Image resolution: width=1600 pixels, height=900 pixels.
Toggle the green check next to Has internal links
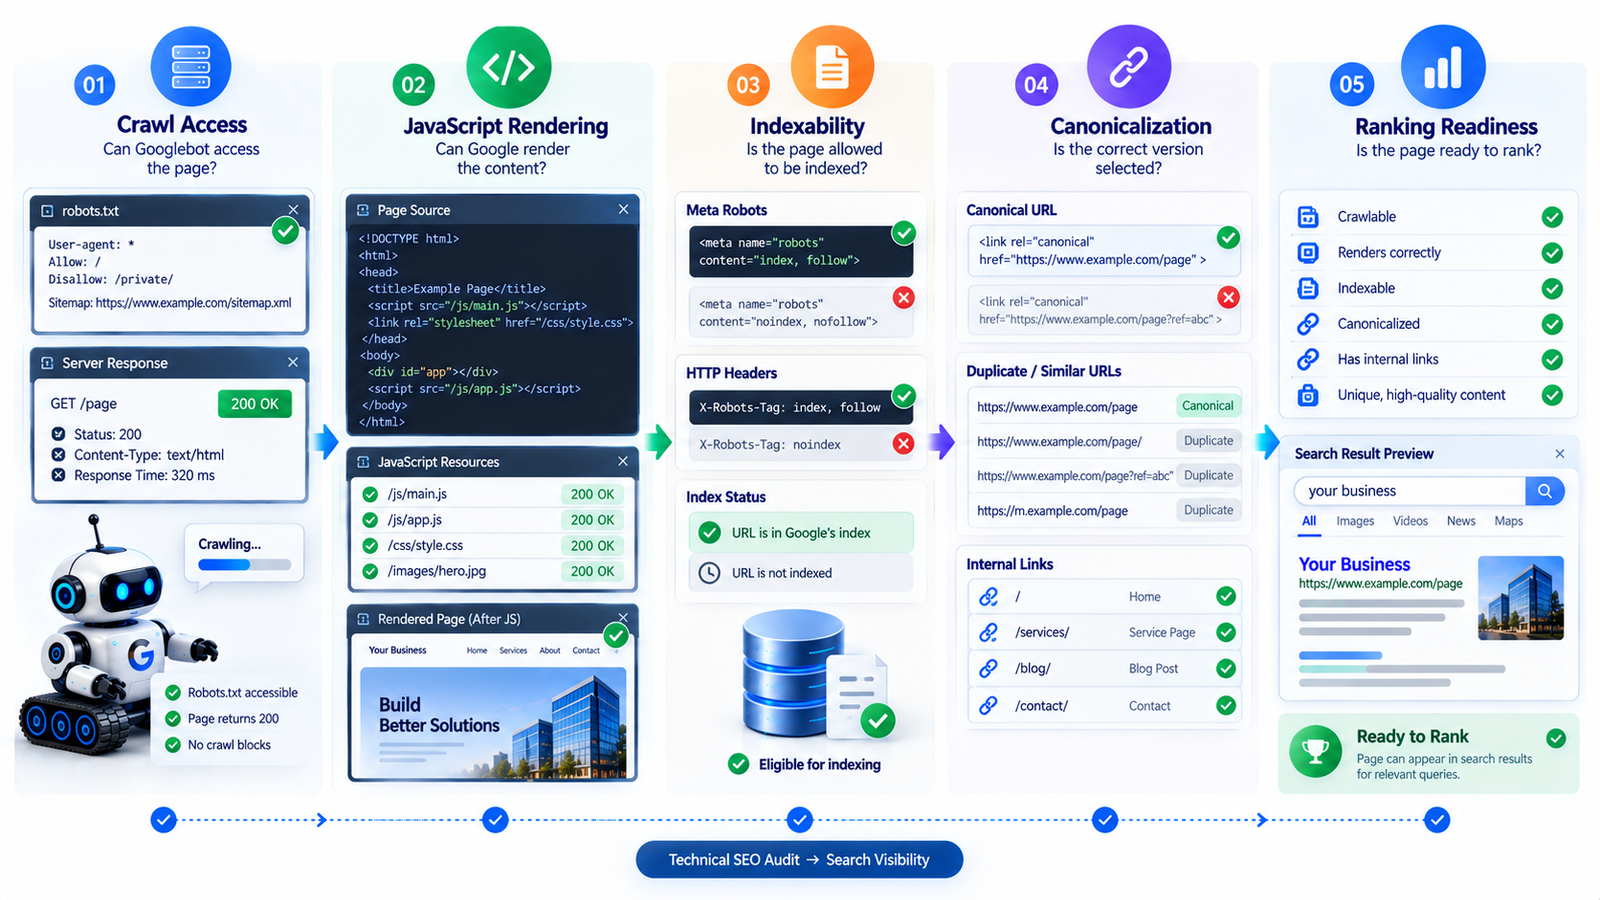[x=1552, y=360]
